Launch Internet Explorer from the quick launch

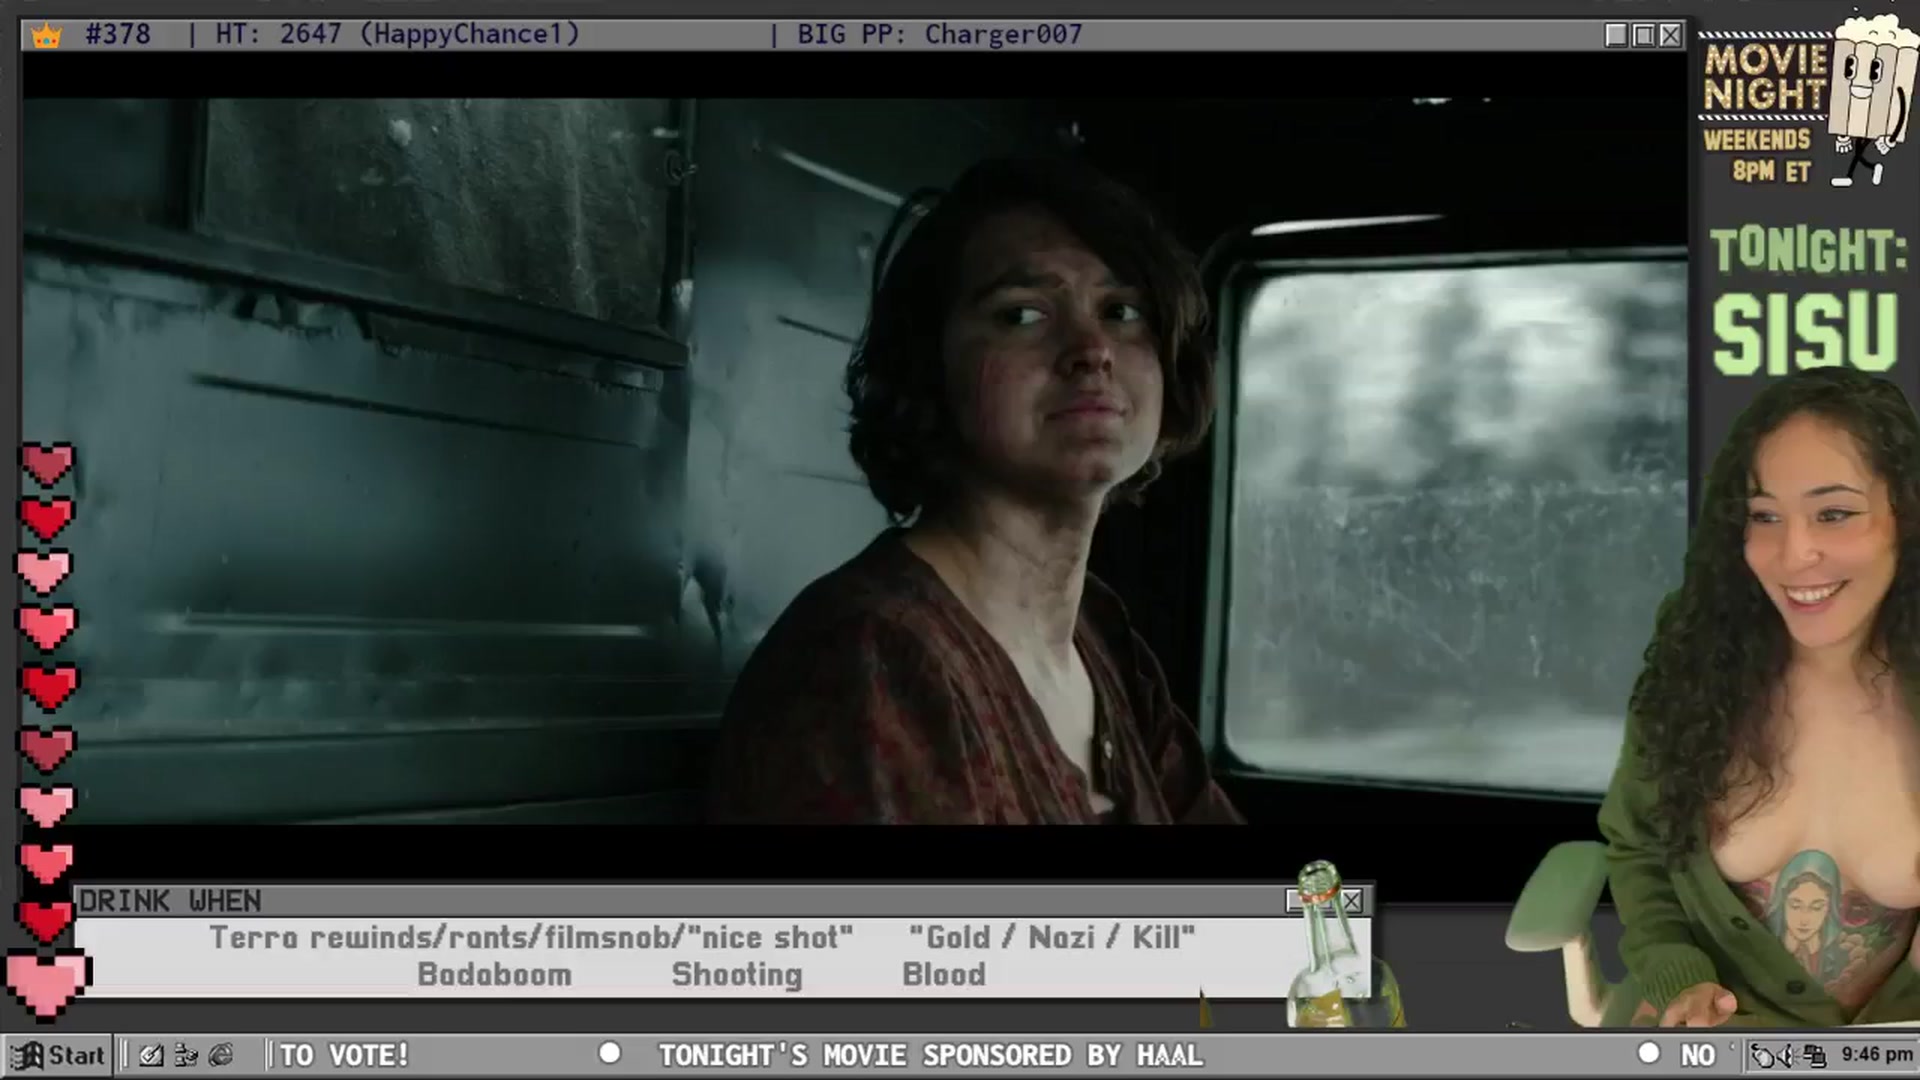click(221, 1055)
